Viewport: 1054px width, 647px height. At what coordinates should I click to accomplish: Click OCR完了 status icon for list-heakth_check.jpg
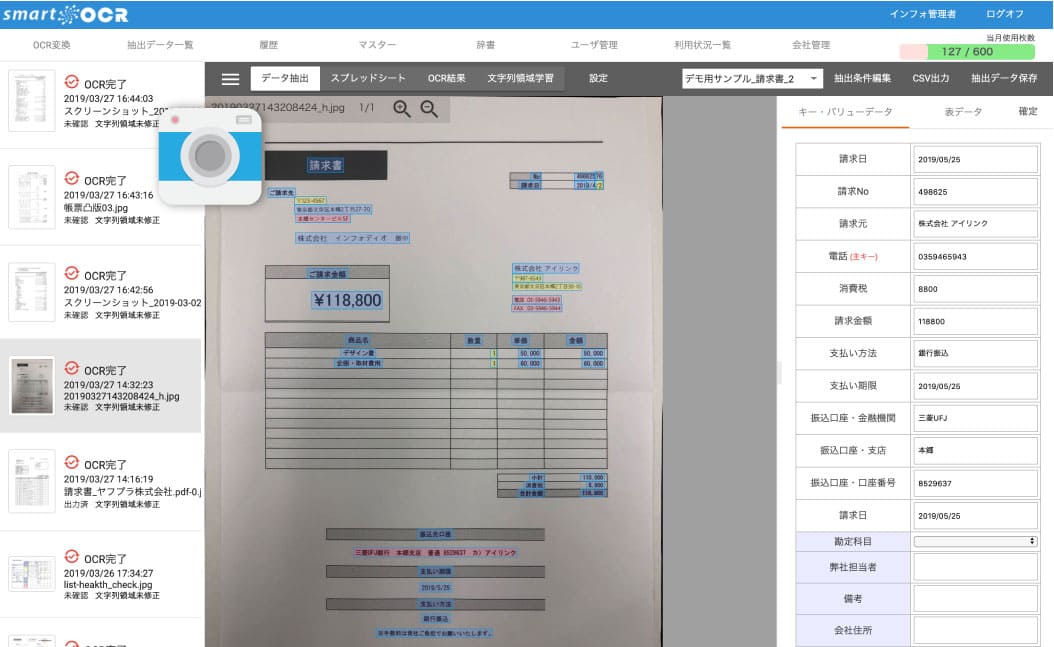pos(72,556)
